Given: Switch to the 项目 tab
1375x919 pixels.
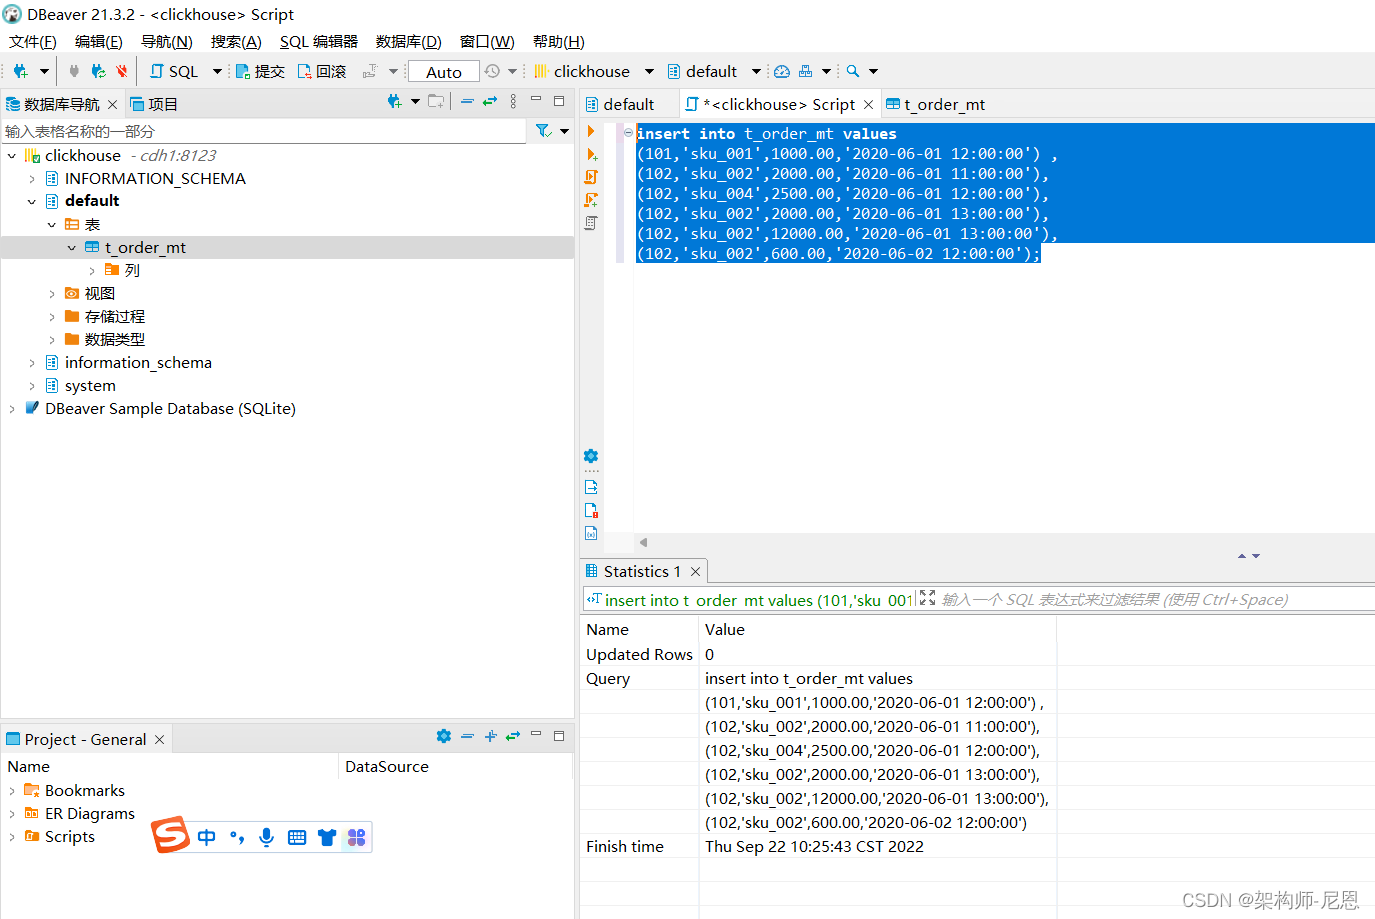Looking at the screenshot, I should pyautogui.click(x=154, y=104).
